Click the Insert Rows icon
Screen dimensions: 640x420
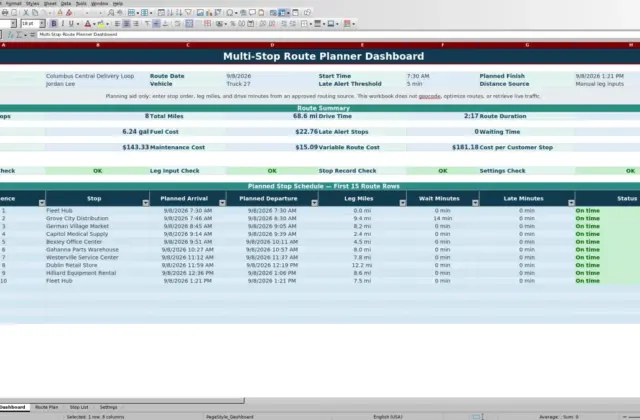(x=131, y=13)
